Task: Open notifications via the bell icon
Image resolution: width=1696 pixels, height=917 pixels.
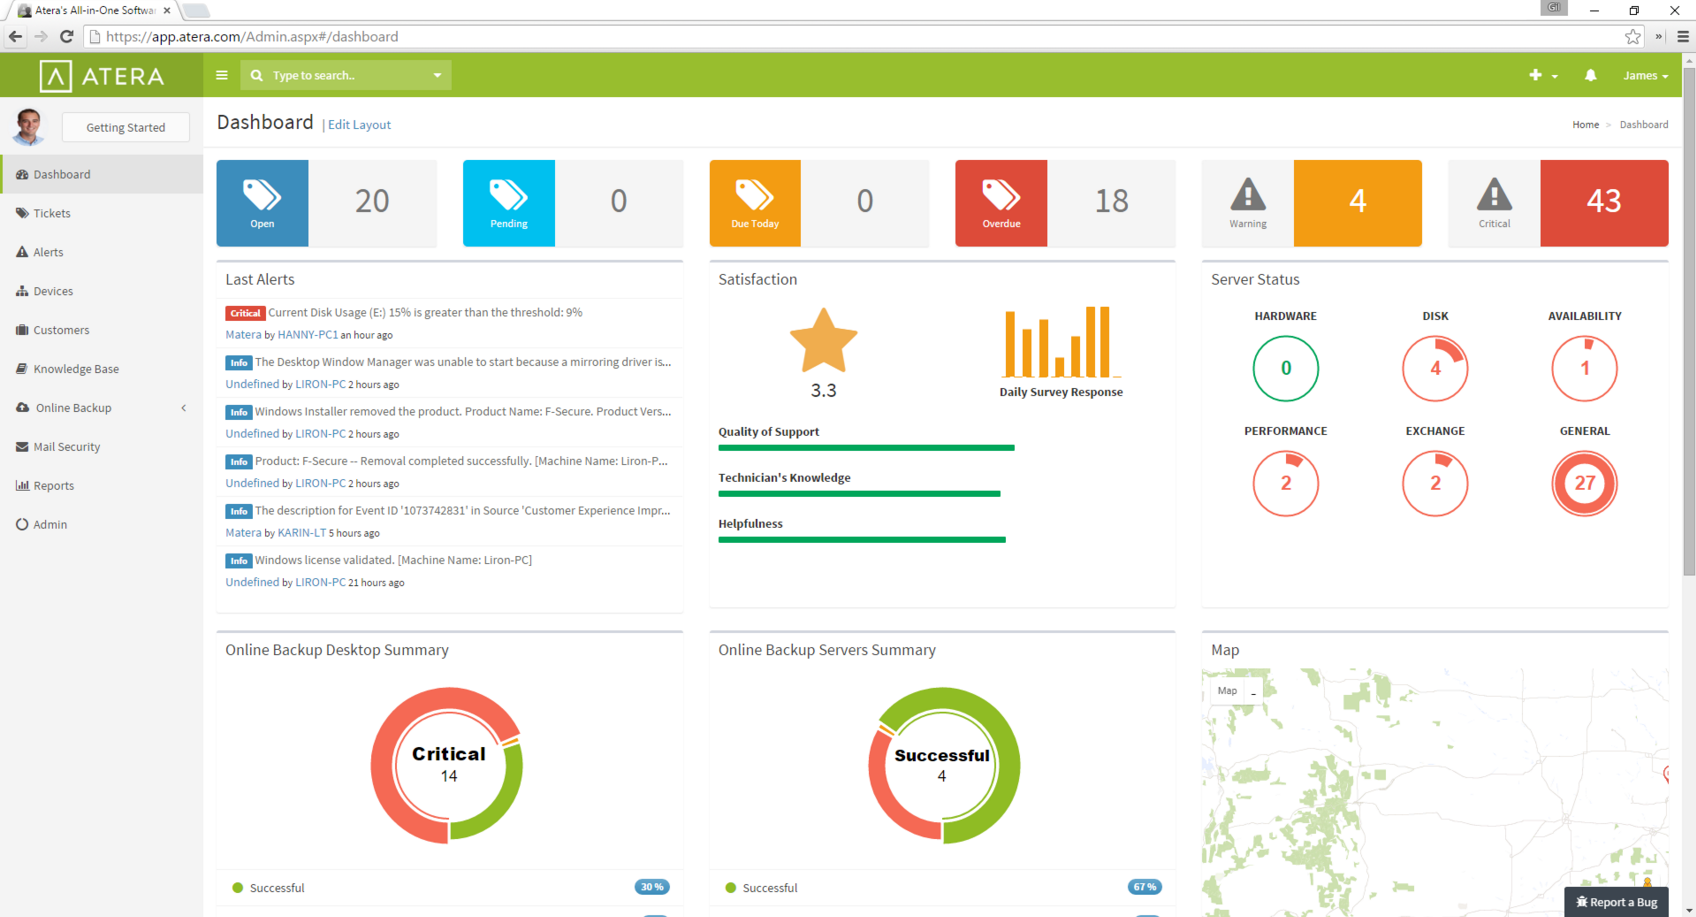Action: [x=1591, y=75]
